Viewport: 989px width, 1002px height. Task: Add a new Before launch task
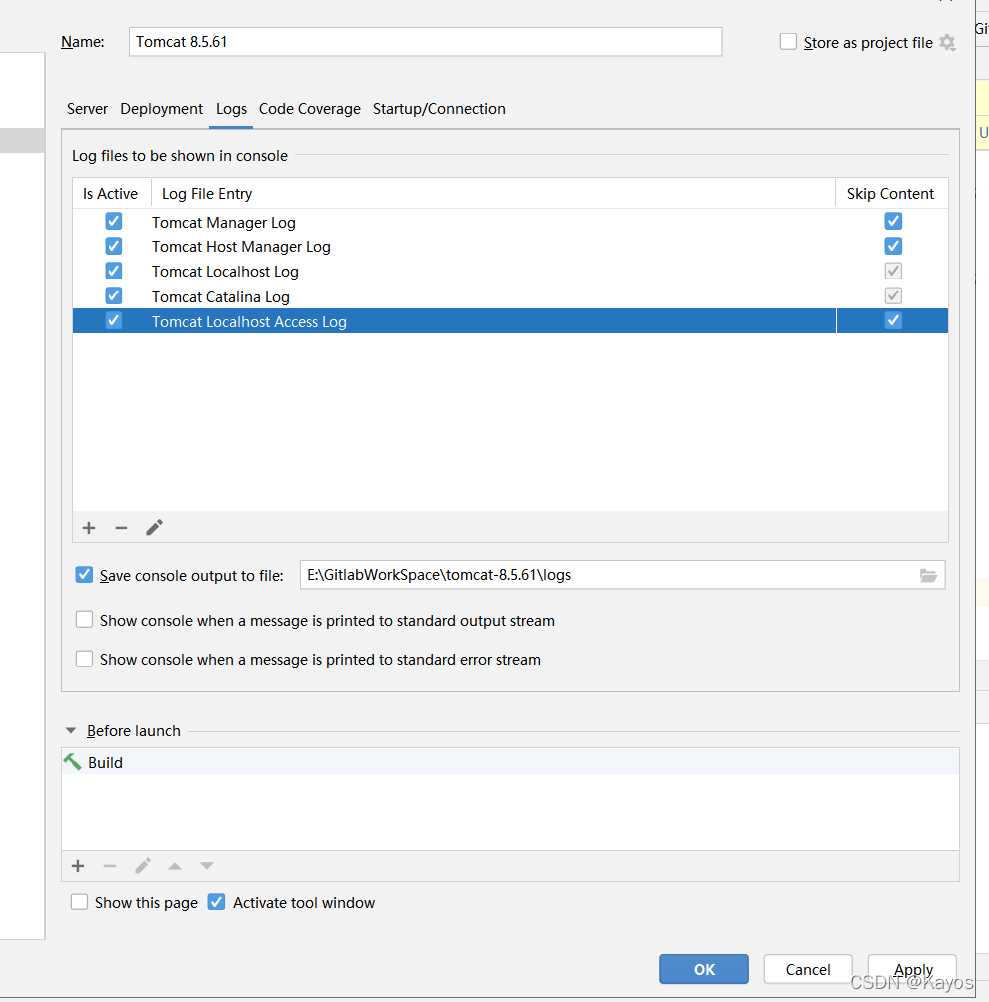(x=77, y=866)
